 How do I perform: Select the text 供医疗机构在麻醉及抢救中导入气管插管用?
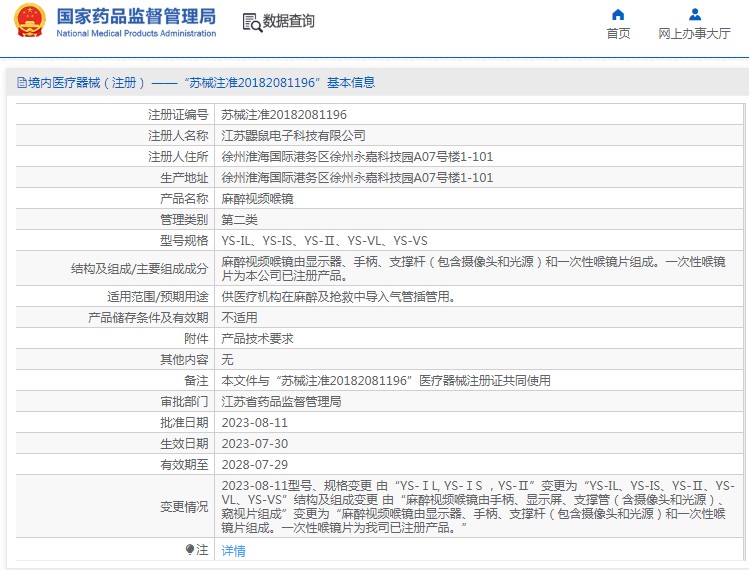(x=338, y=297)
